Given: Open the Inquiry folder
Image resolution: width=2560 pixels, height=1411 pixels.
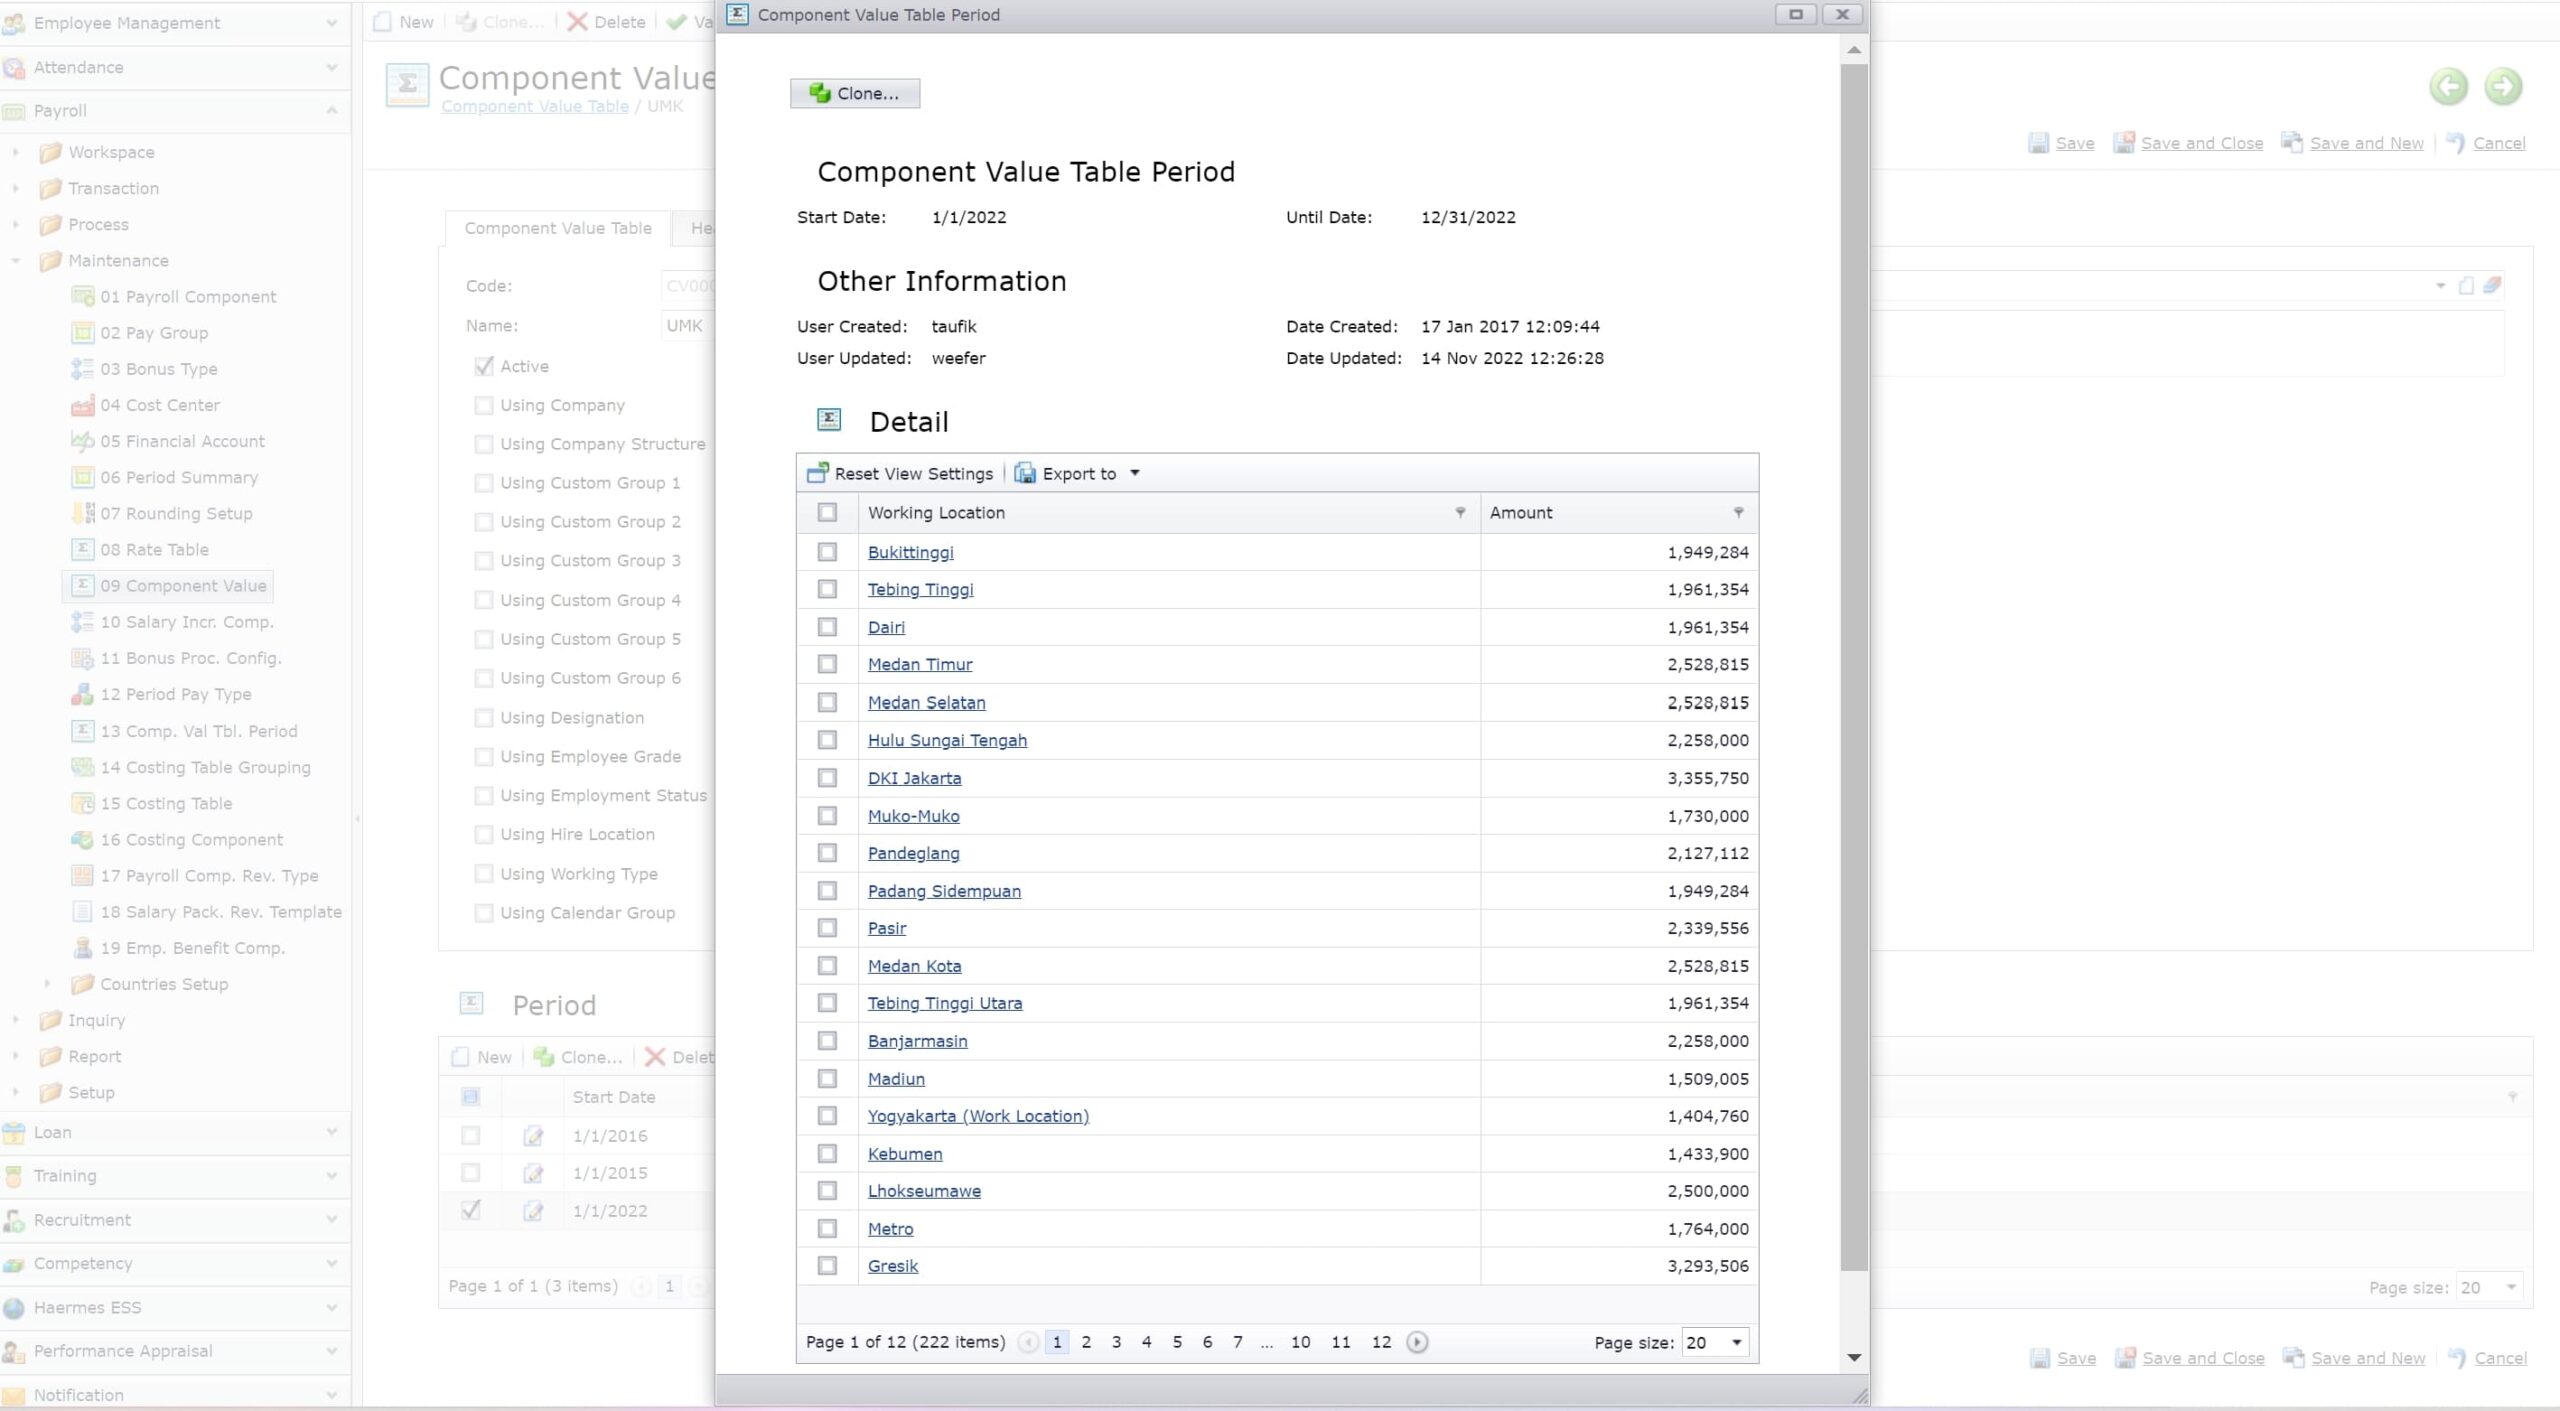Looking at the screenshot, I should (96, 1020).
